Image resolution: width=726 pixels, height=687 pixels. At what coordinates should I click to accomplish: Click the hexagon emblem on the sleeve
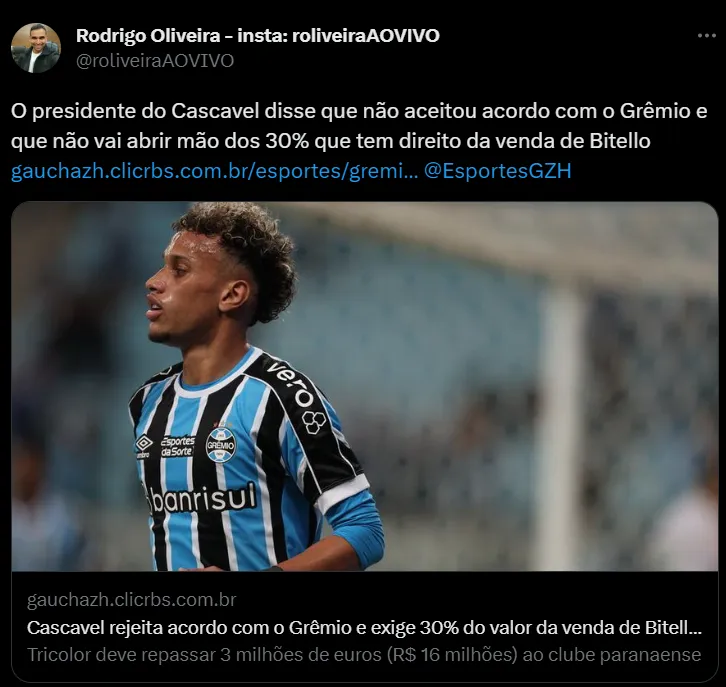[x=314, y=422]
